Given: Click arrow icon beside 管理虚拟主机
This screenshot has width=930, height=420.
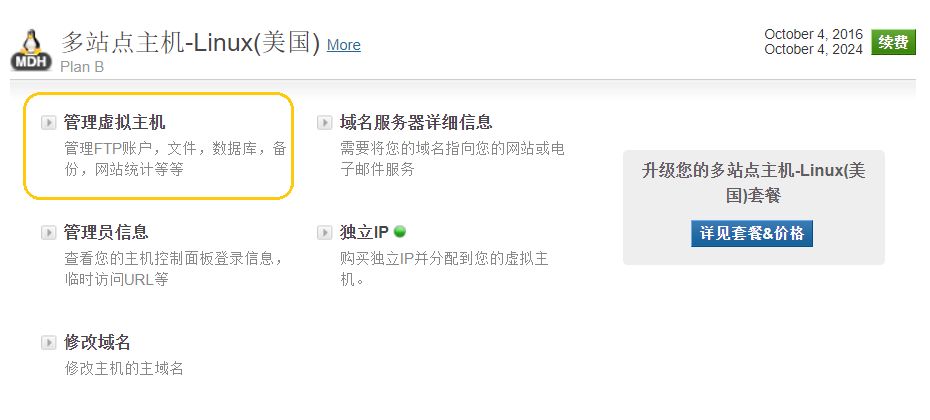Looking at the screenshot, I should [48, 123].
